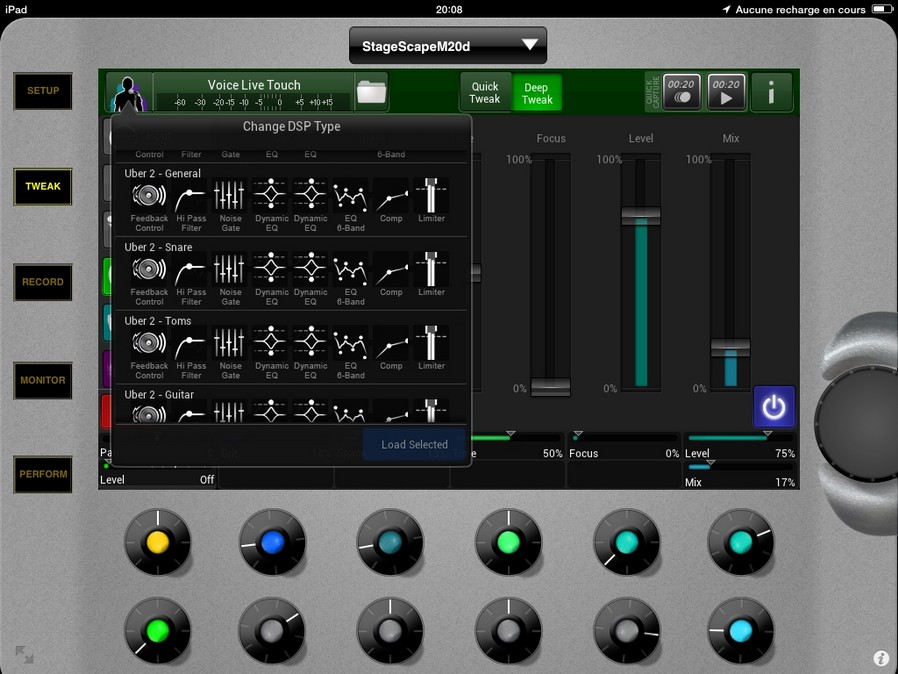Screen dimensions: 898x674
Task: Open the TWEAK tab on the left
Action: pyautogui.click(x=43, y=186)
